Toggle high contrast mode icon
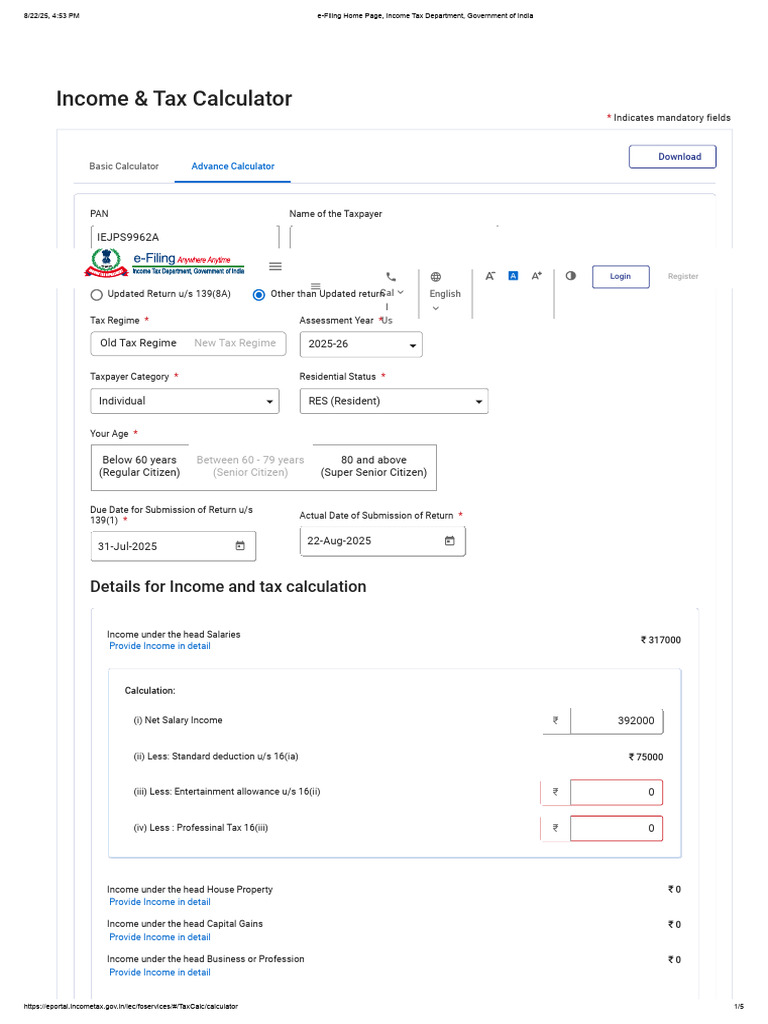768x1024 pixels. [x=571, y=276]
